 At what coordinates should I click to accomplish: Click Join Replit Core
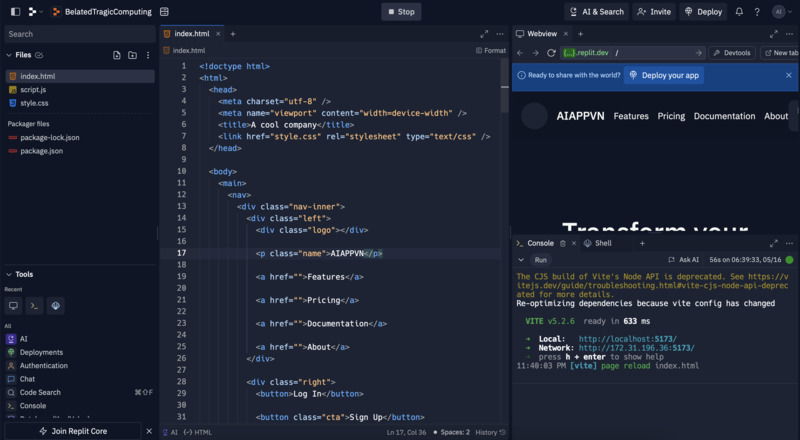pyautogui.click(x=73, y=431)
